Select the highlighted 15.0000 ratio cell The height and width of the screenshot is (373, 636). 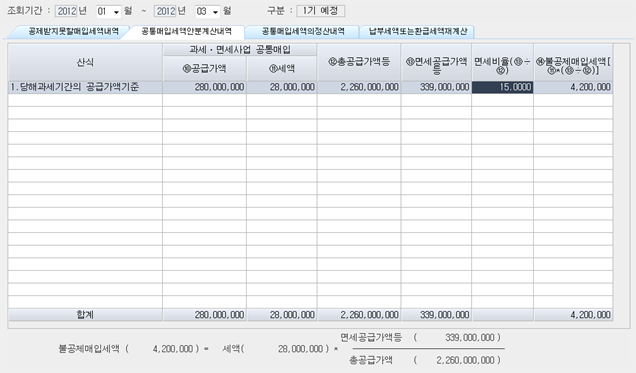pos(503,87)
